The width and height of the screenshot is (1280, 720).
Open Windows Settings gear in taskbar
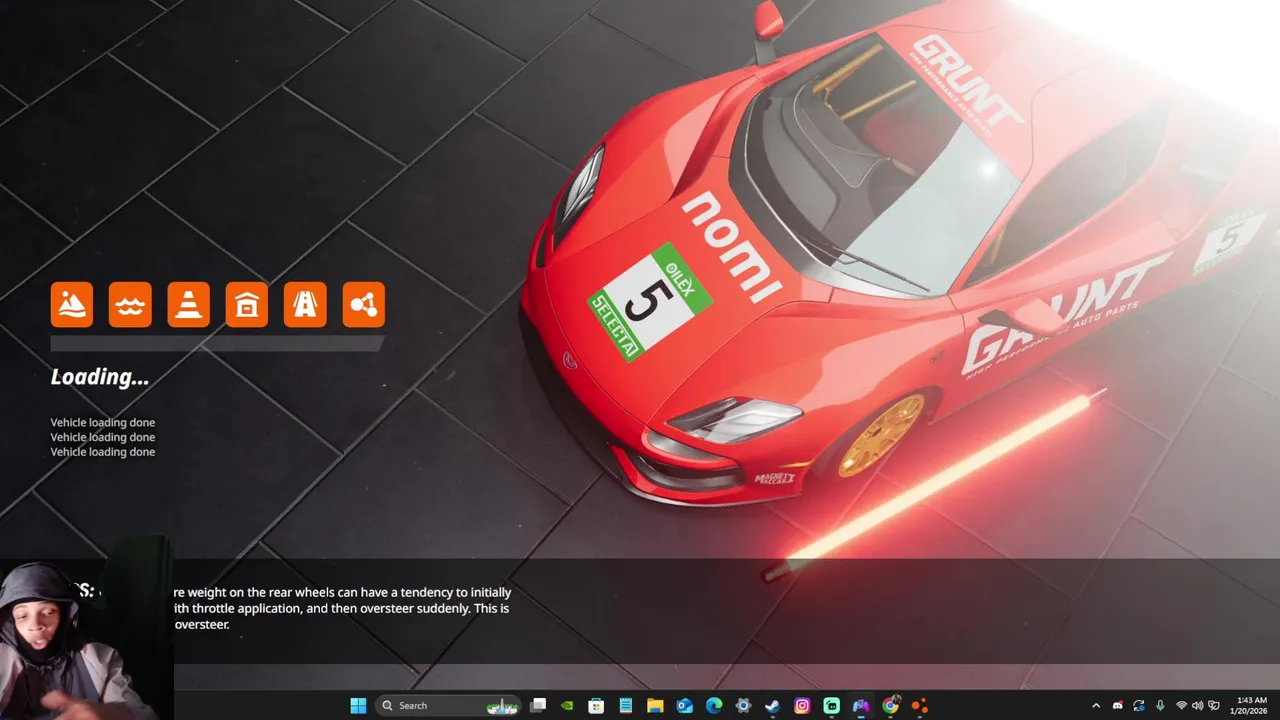tap(743, 705)
